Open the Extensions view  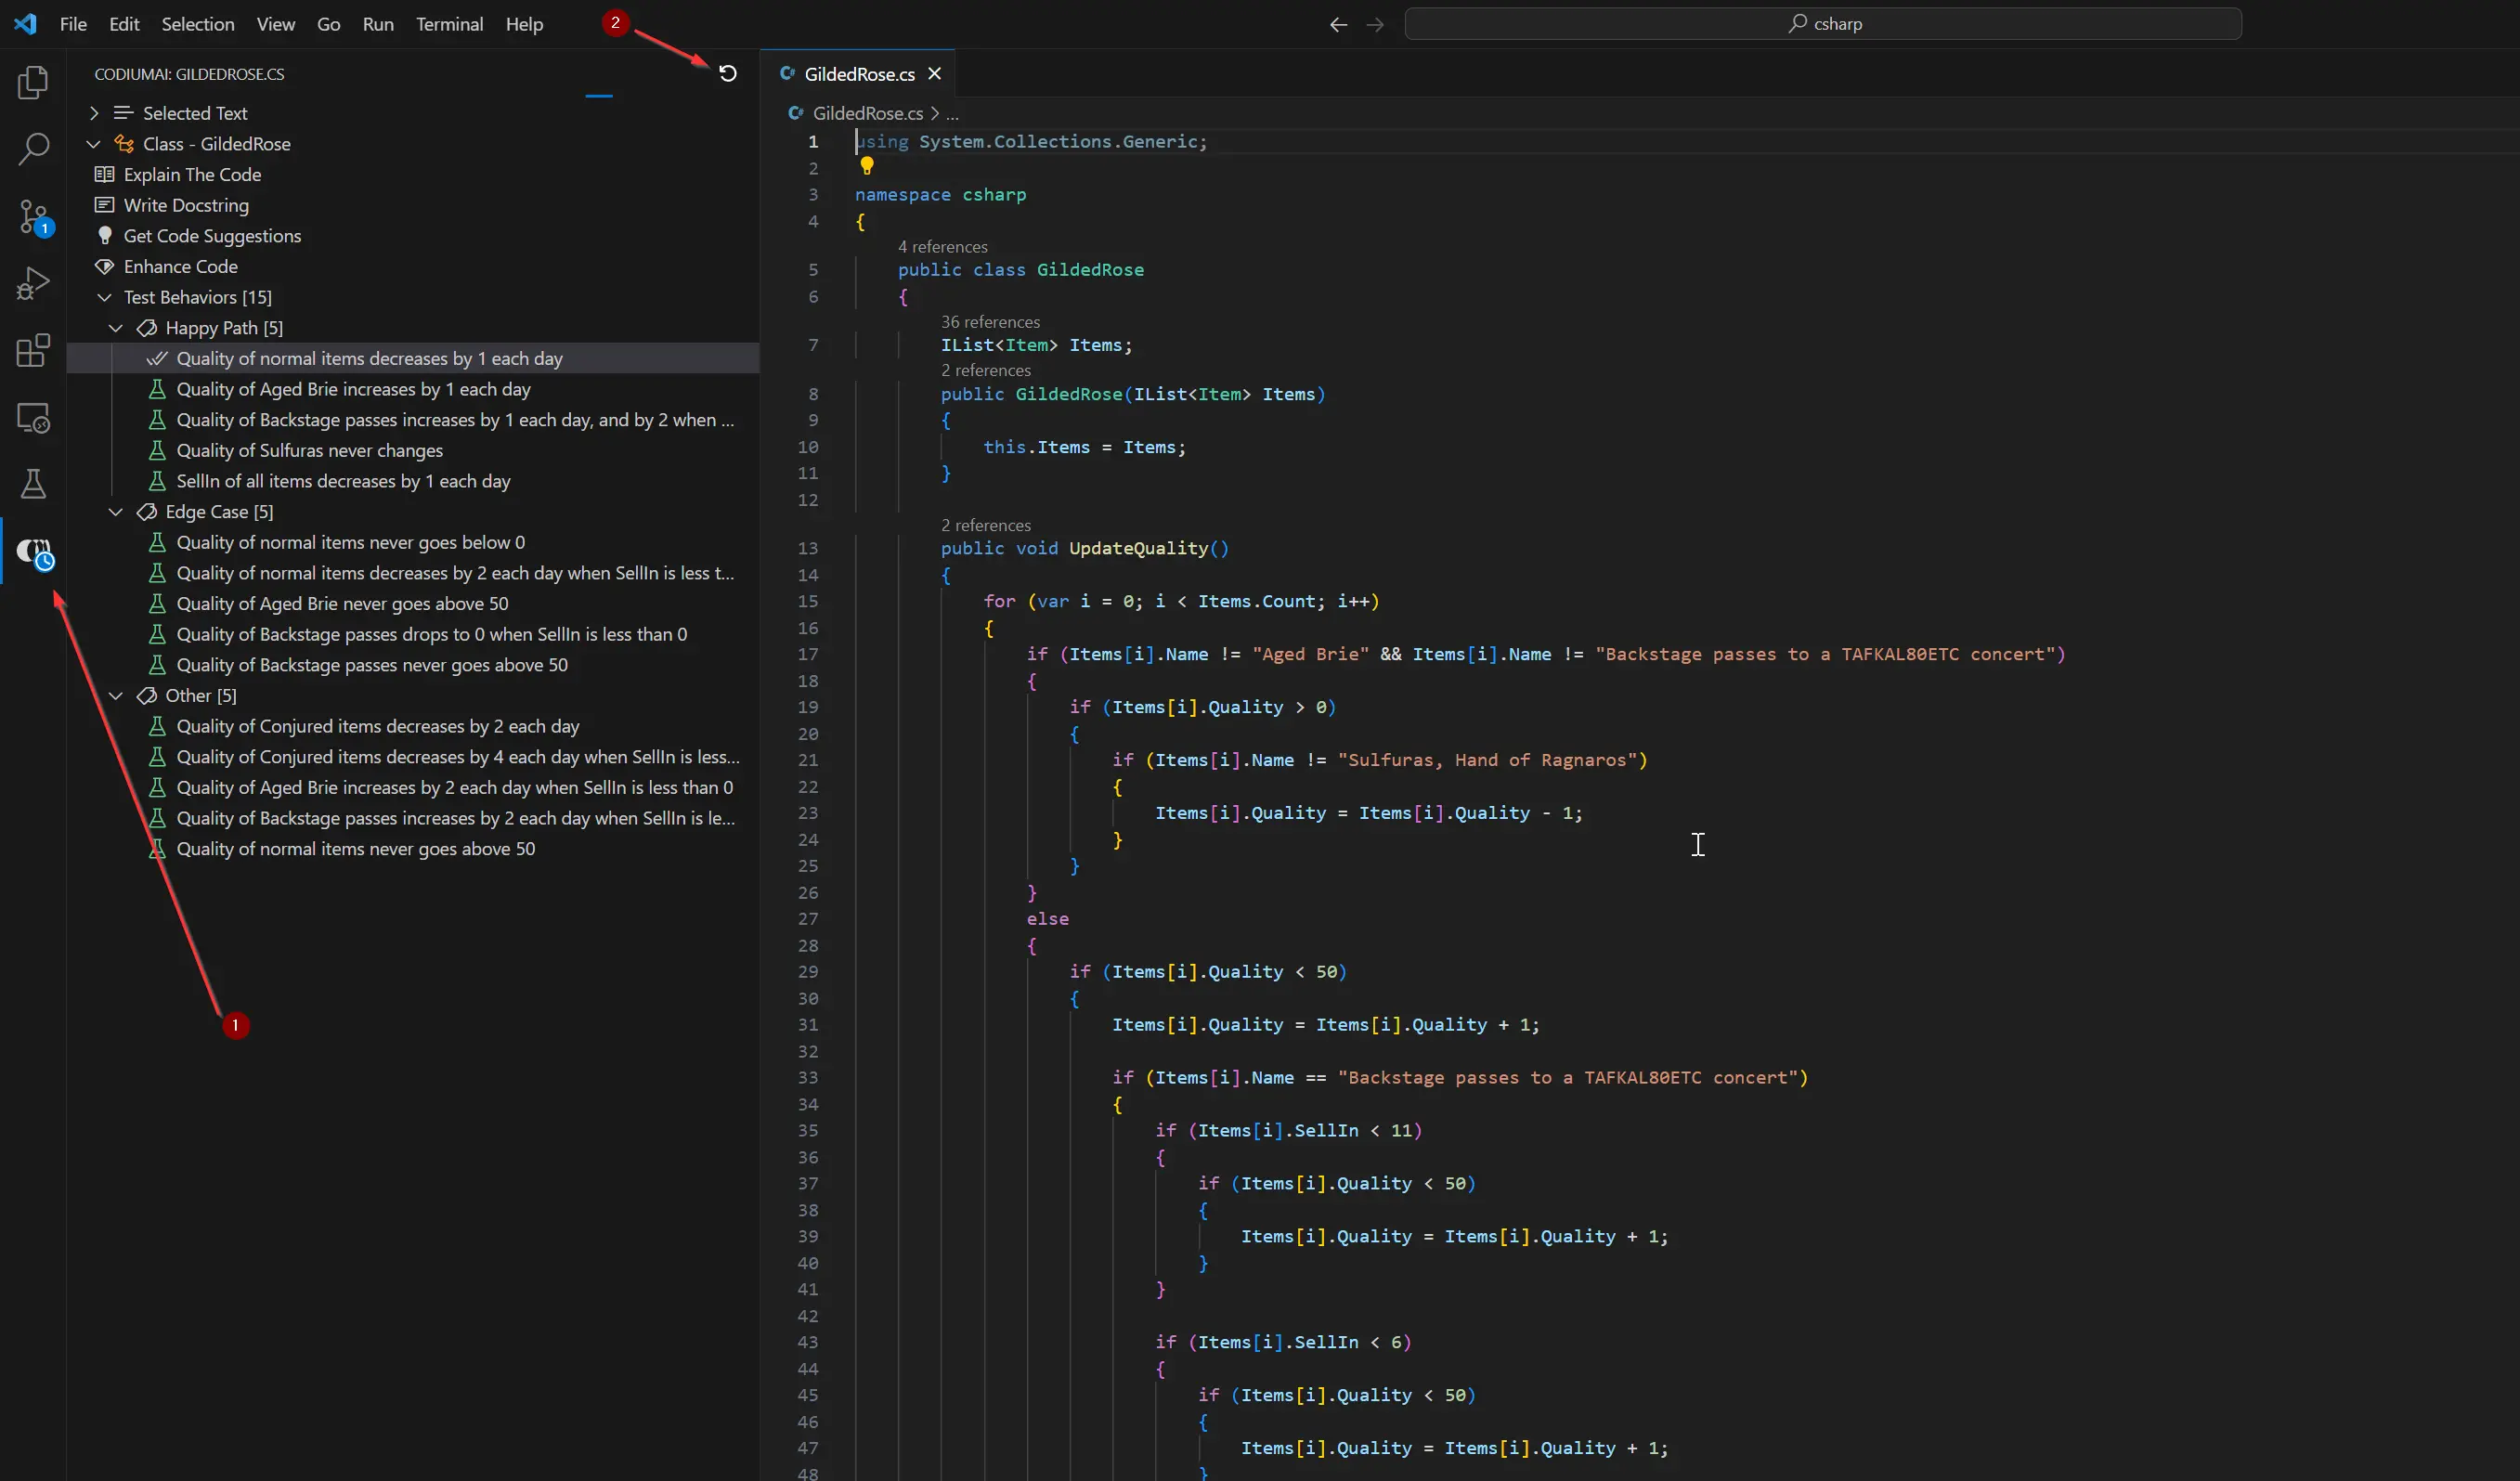[x=33, y=351]
